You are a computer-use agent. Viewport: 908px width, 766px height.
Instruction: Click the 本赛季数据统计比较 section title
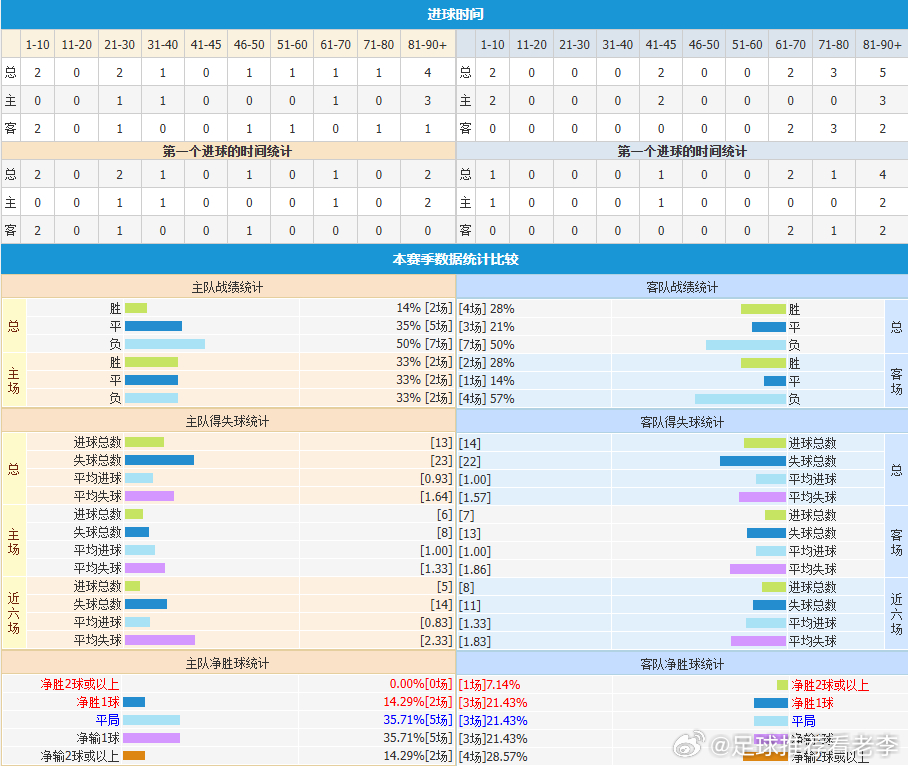coord(455,259)
